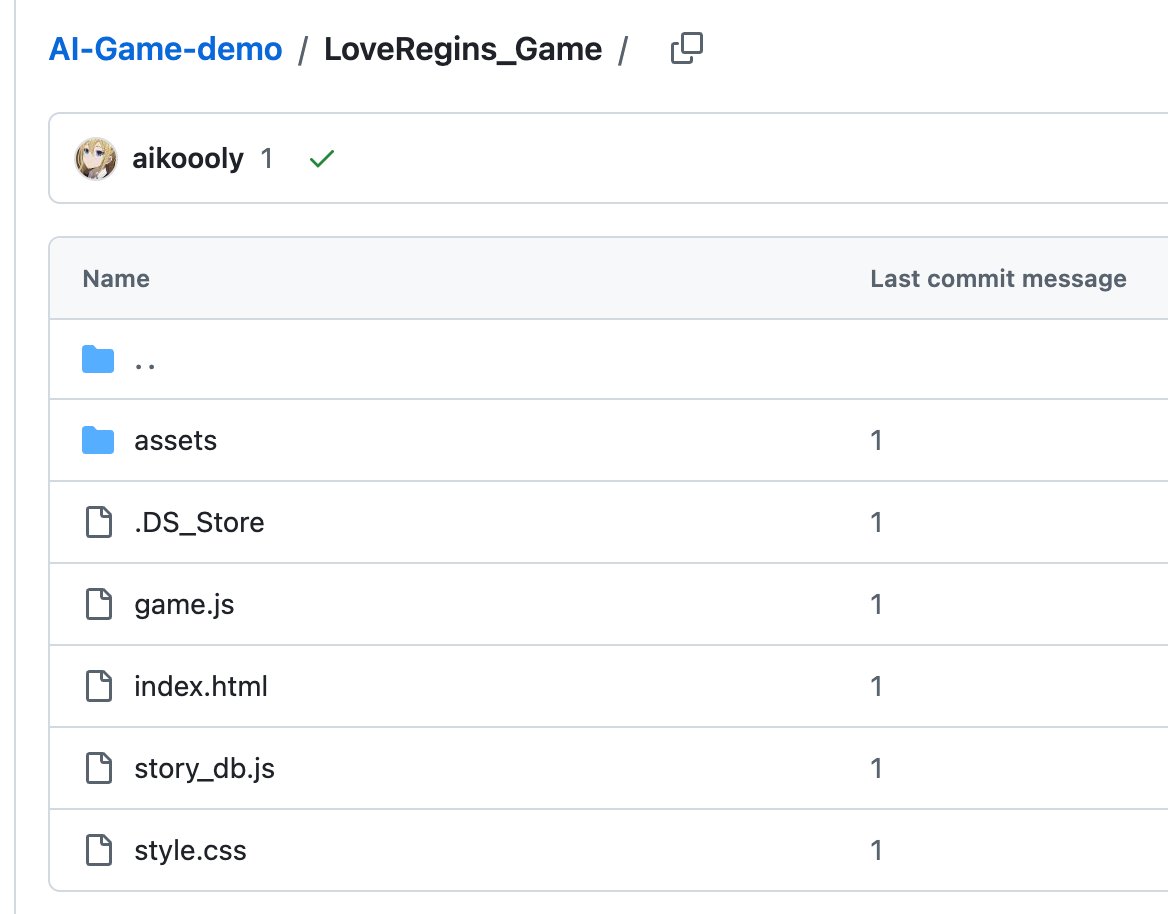1168x914 pixels.
Task: Copy the path with the copy icon
Action: coord(687,49)
